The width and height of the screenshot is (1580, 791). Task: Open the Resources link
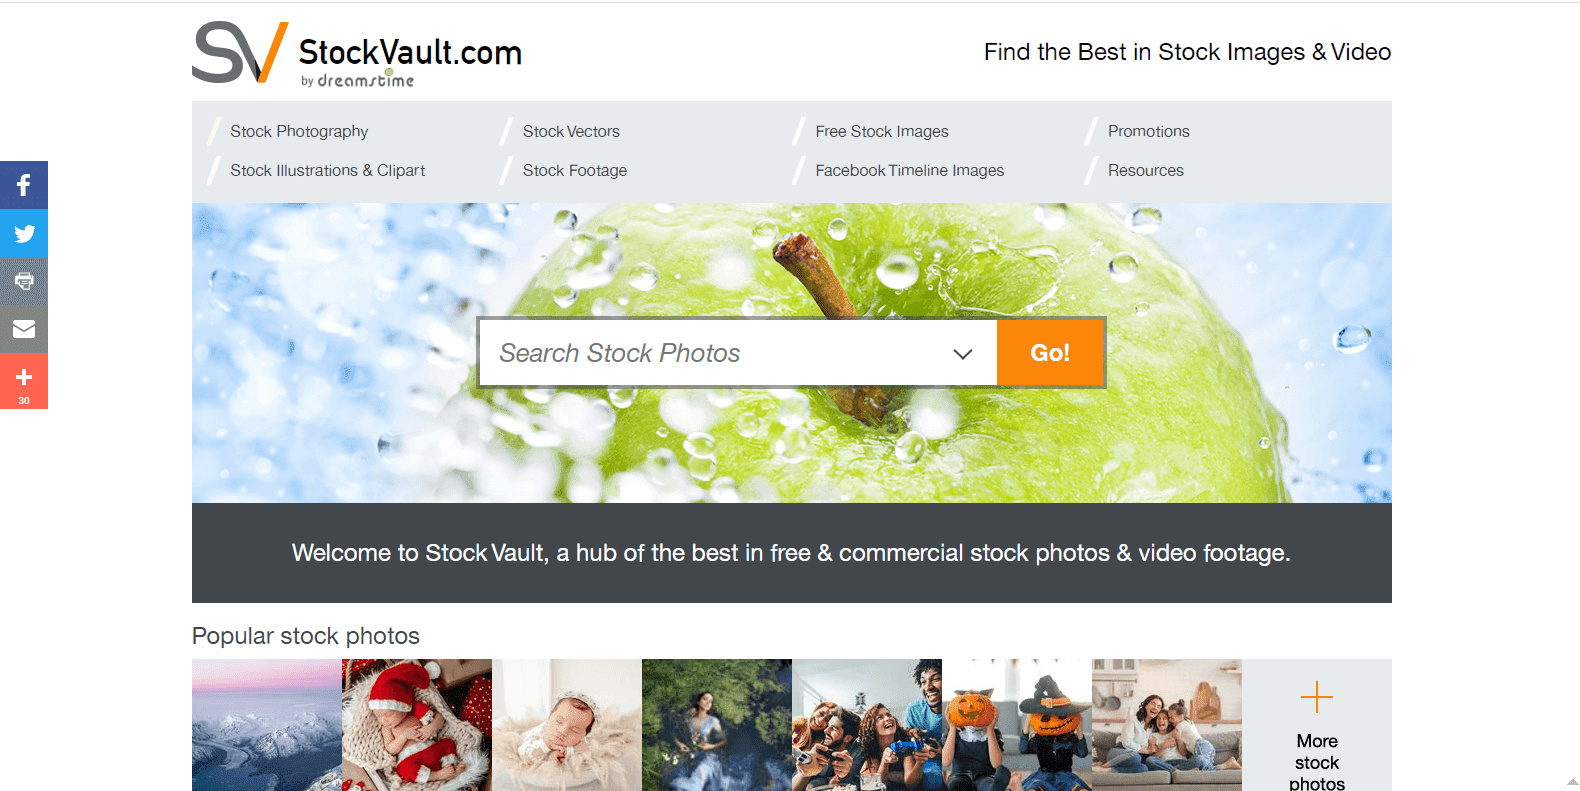coord(1146,170)
